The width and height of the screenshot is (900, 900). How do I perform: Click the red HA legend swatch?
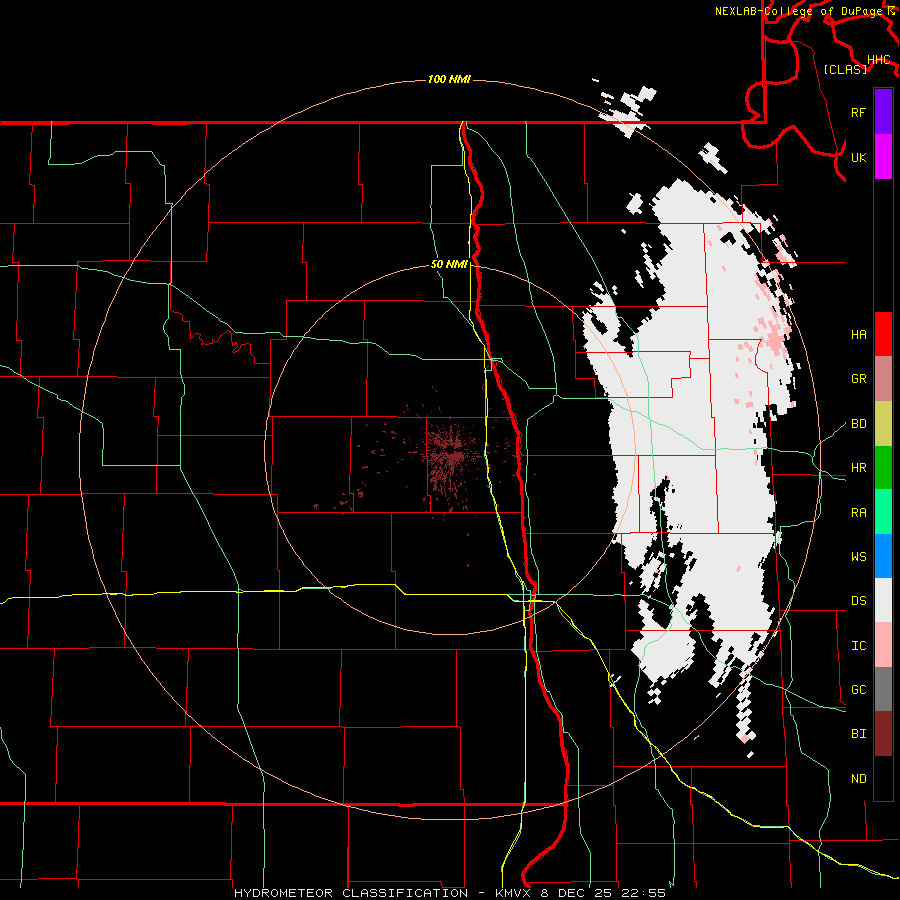(883, 334)
